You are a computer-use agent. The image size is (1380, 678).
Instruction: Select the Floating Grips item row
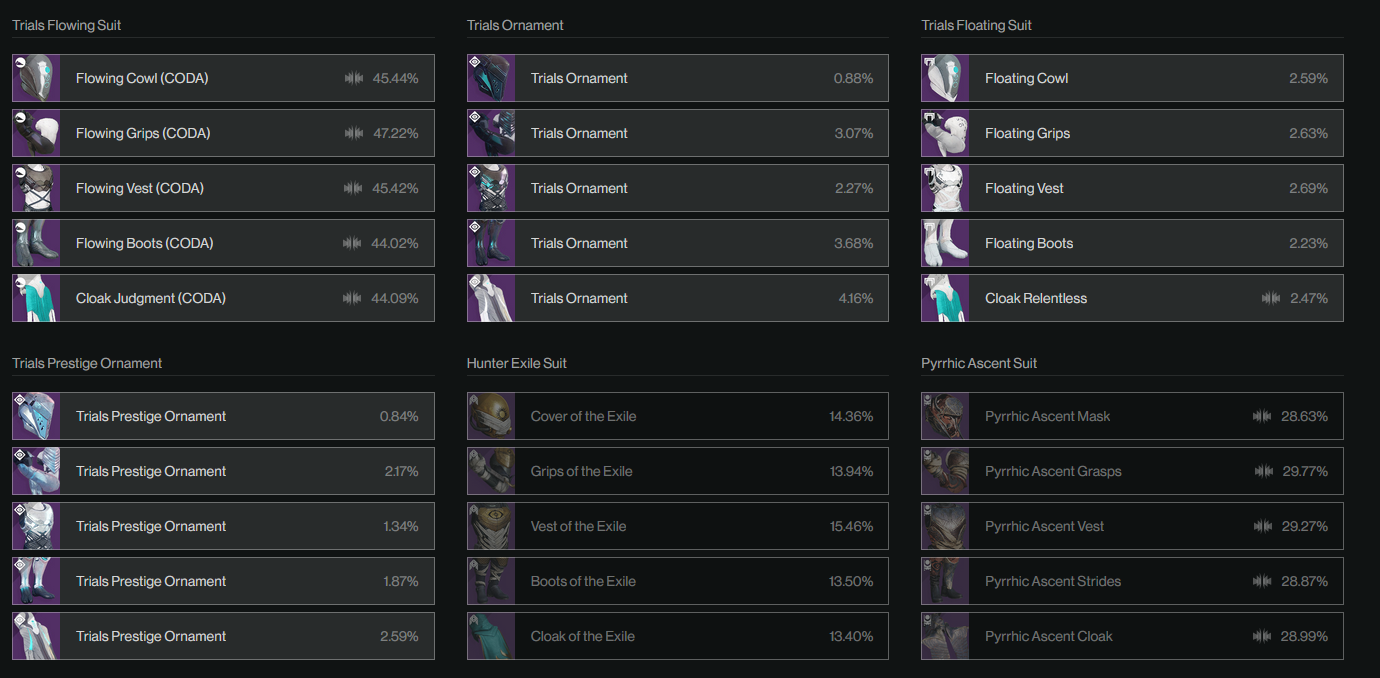(1132, 133)
